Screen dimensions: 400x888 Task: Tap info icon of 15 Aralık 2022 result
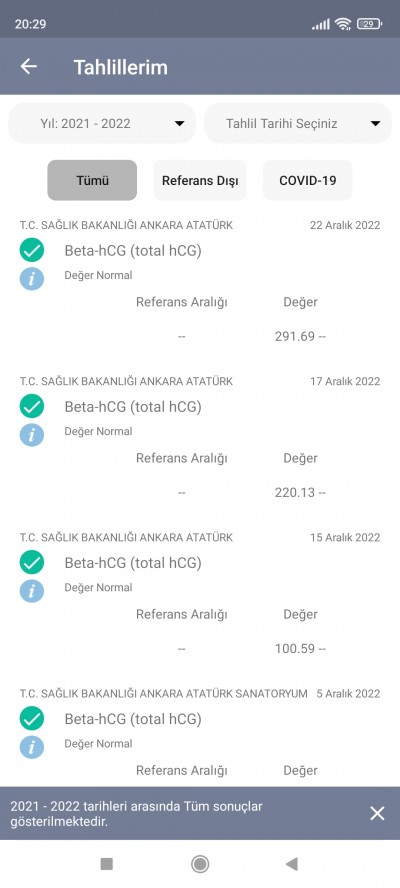click(x=32, y=591)
